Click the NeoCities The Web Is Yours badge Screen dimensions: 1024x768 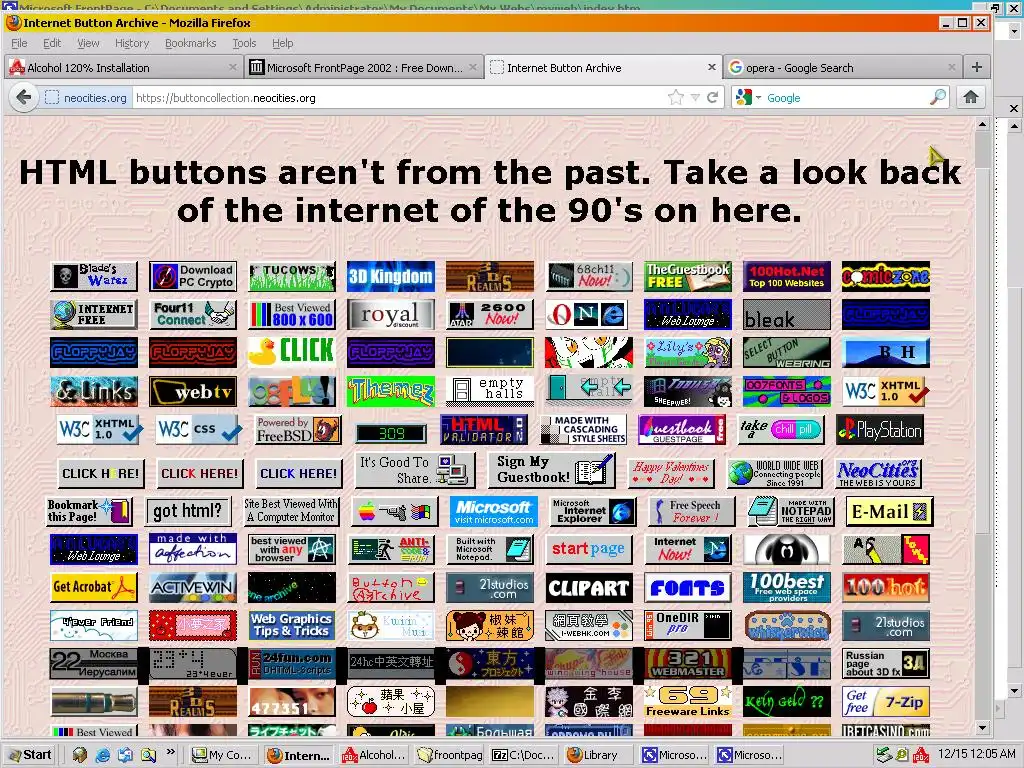pyautogui.click(x=878, y=473)
